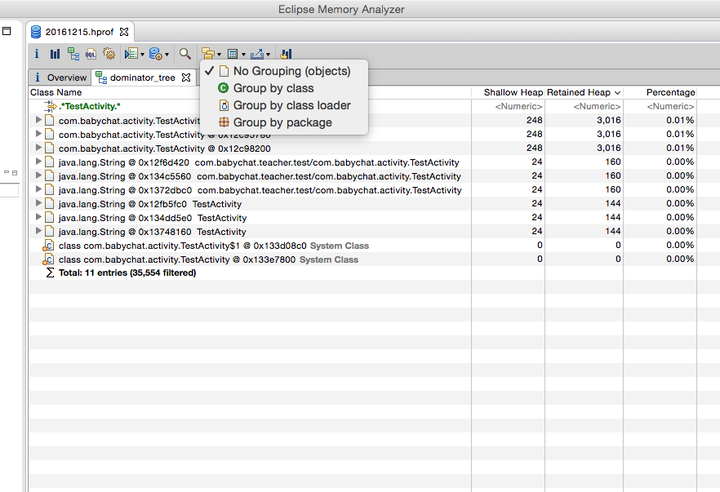Sort by the Retained Heap column header
The height and width of the screenshot is (492, 720).
[x=583, y=92]
